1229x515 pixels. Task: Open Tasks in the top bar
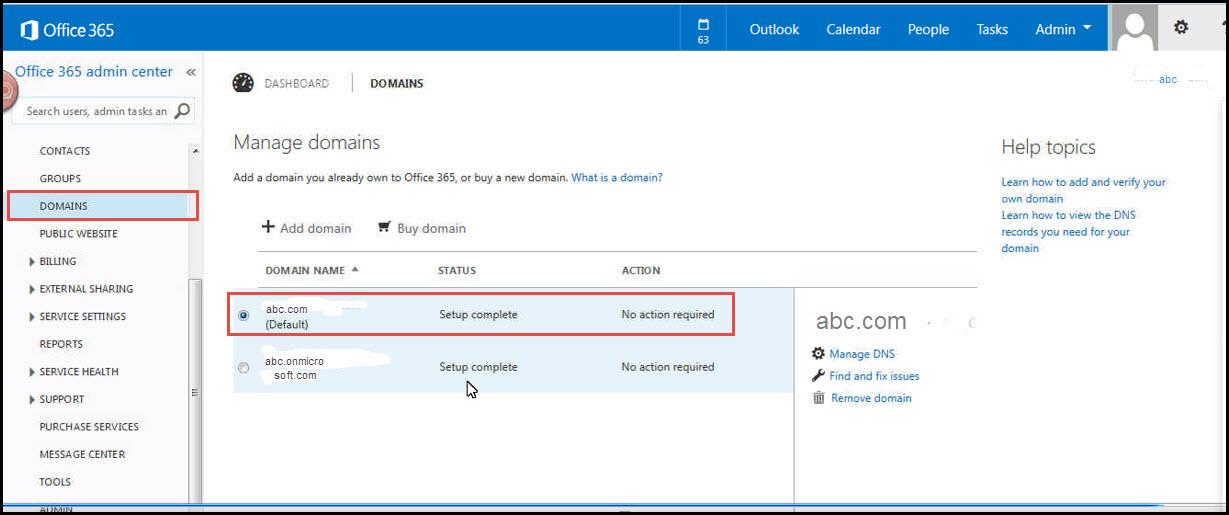(x=992, y=29)
